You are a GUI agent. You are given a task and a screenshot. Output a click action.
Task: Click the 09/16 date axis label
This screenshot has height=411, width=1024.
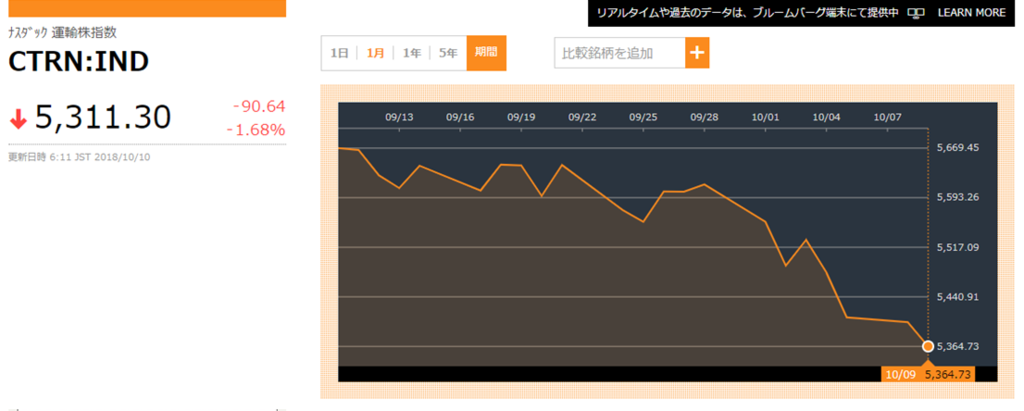(x=460, y=118)
